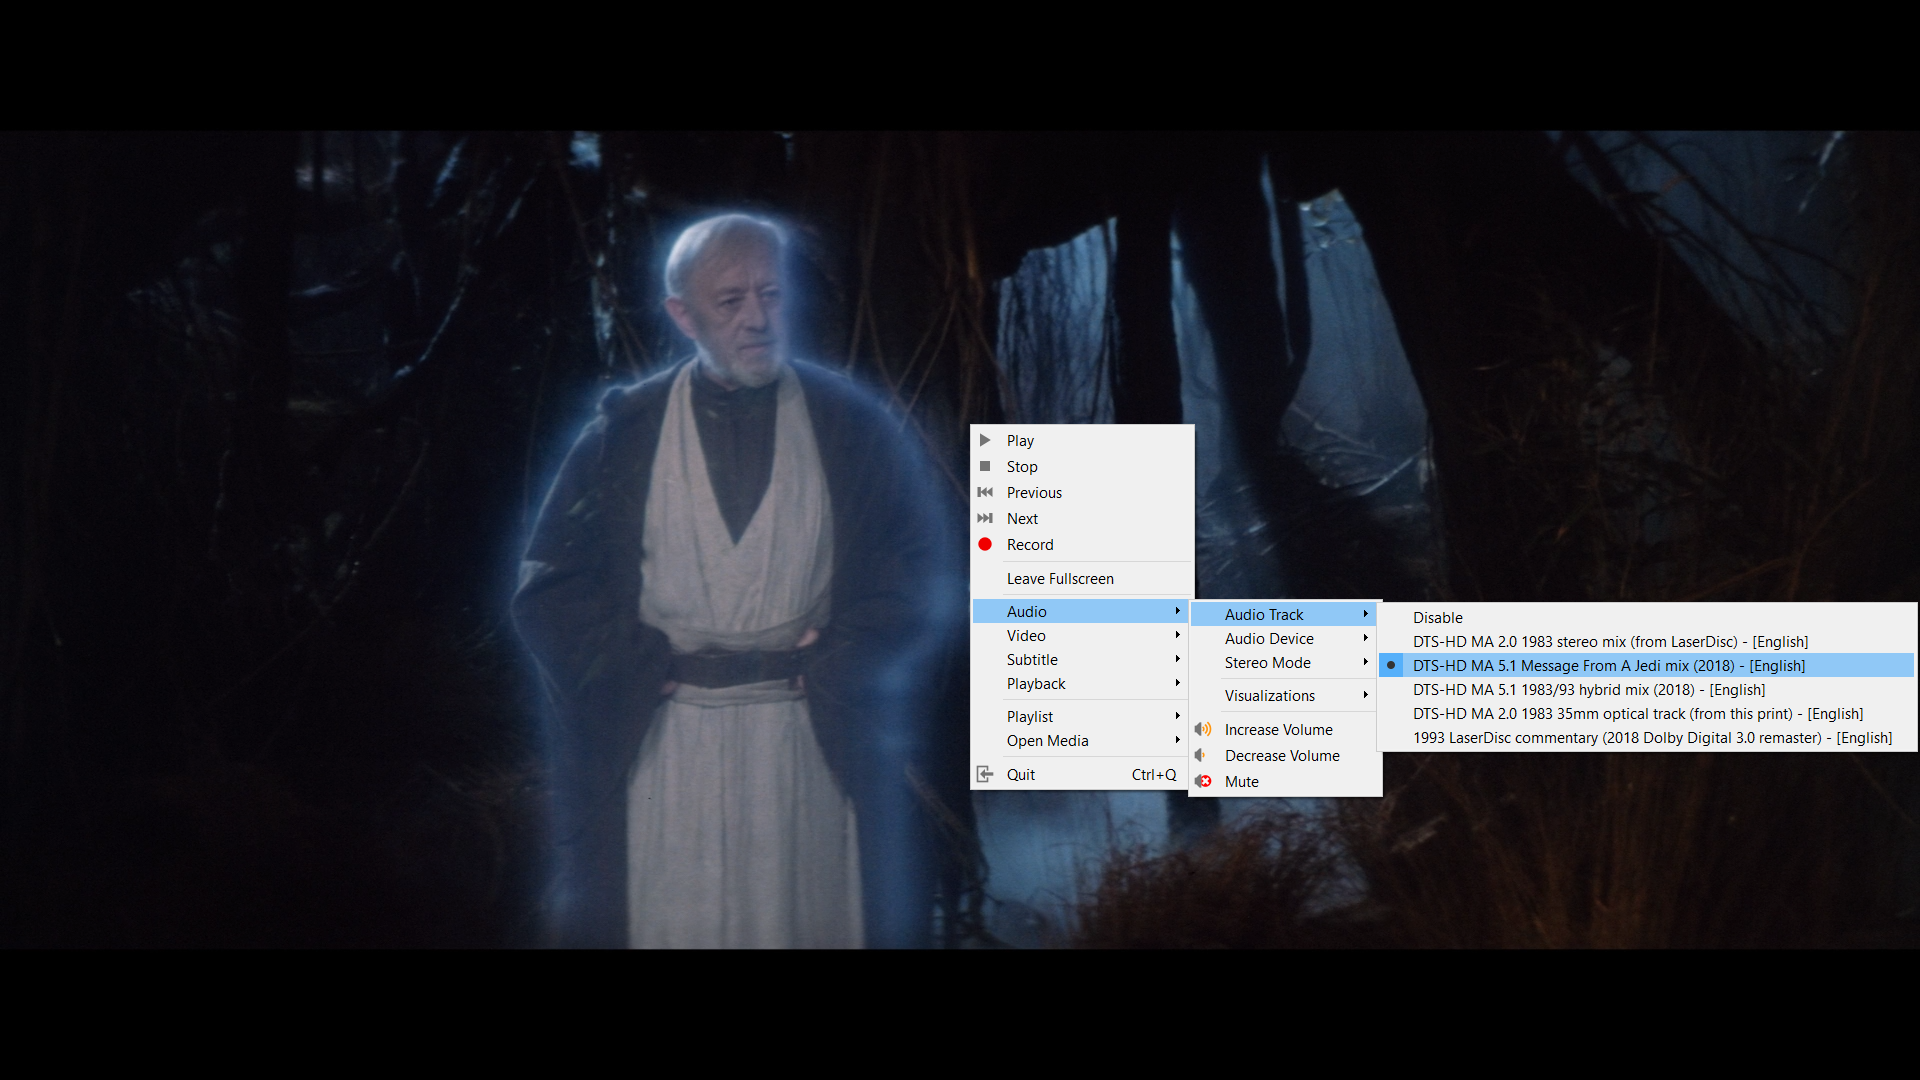Open the Open Media menu entry
1920x1080 pixels.
[x=1081, y=740]
